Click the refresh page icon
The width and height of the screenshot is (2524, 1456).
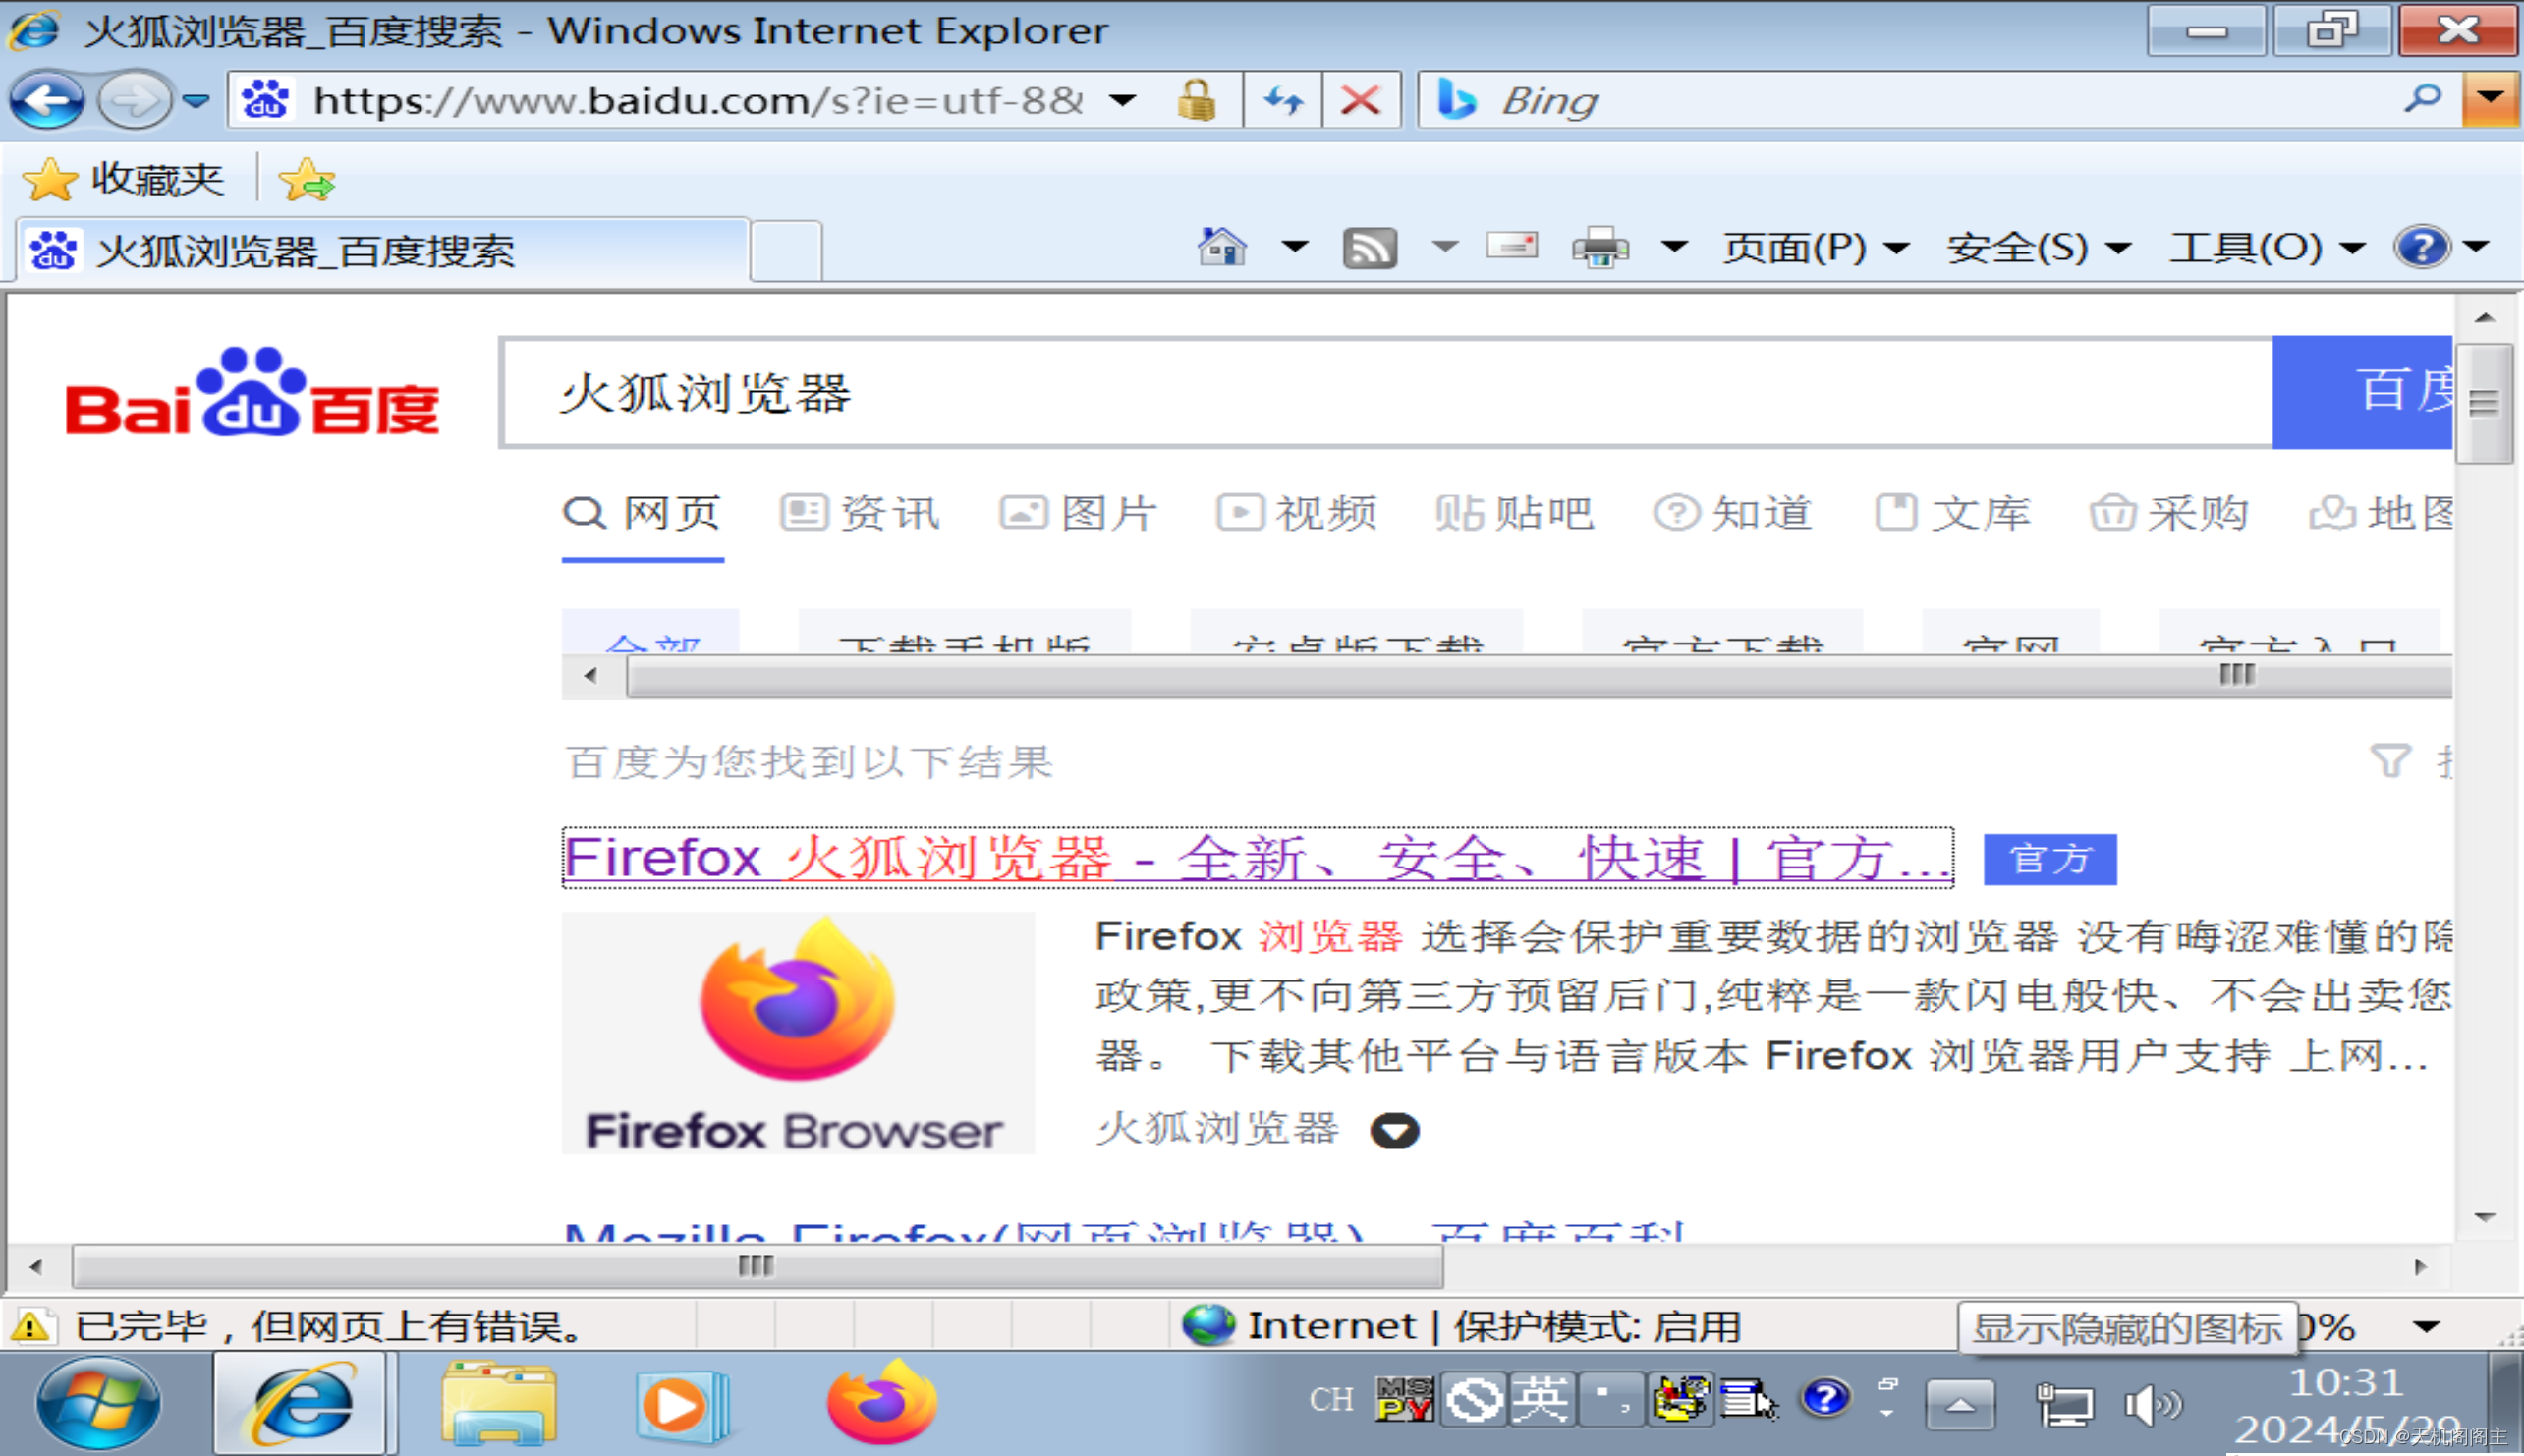(1283, 100)
